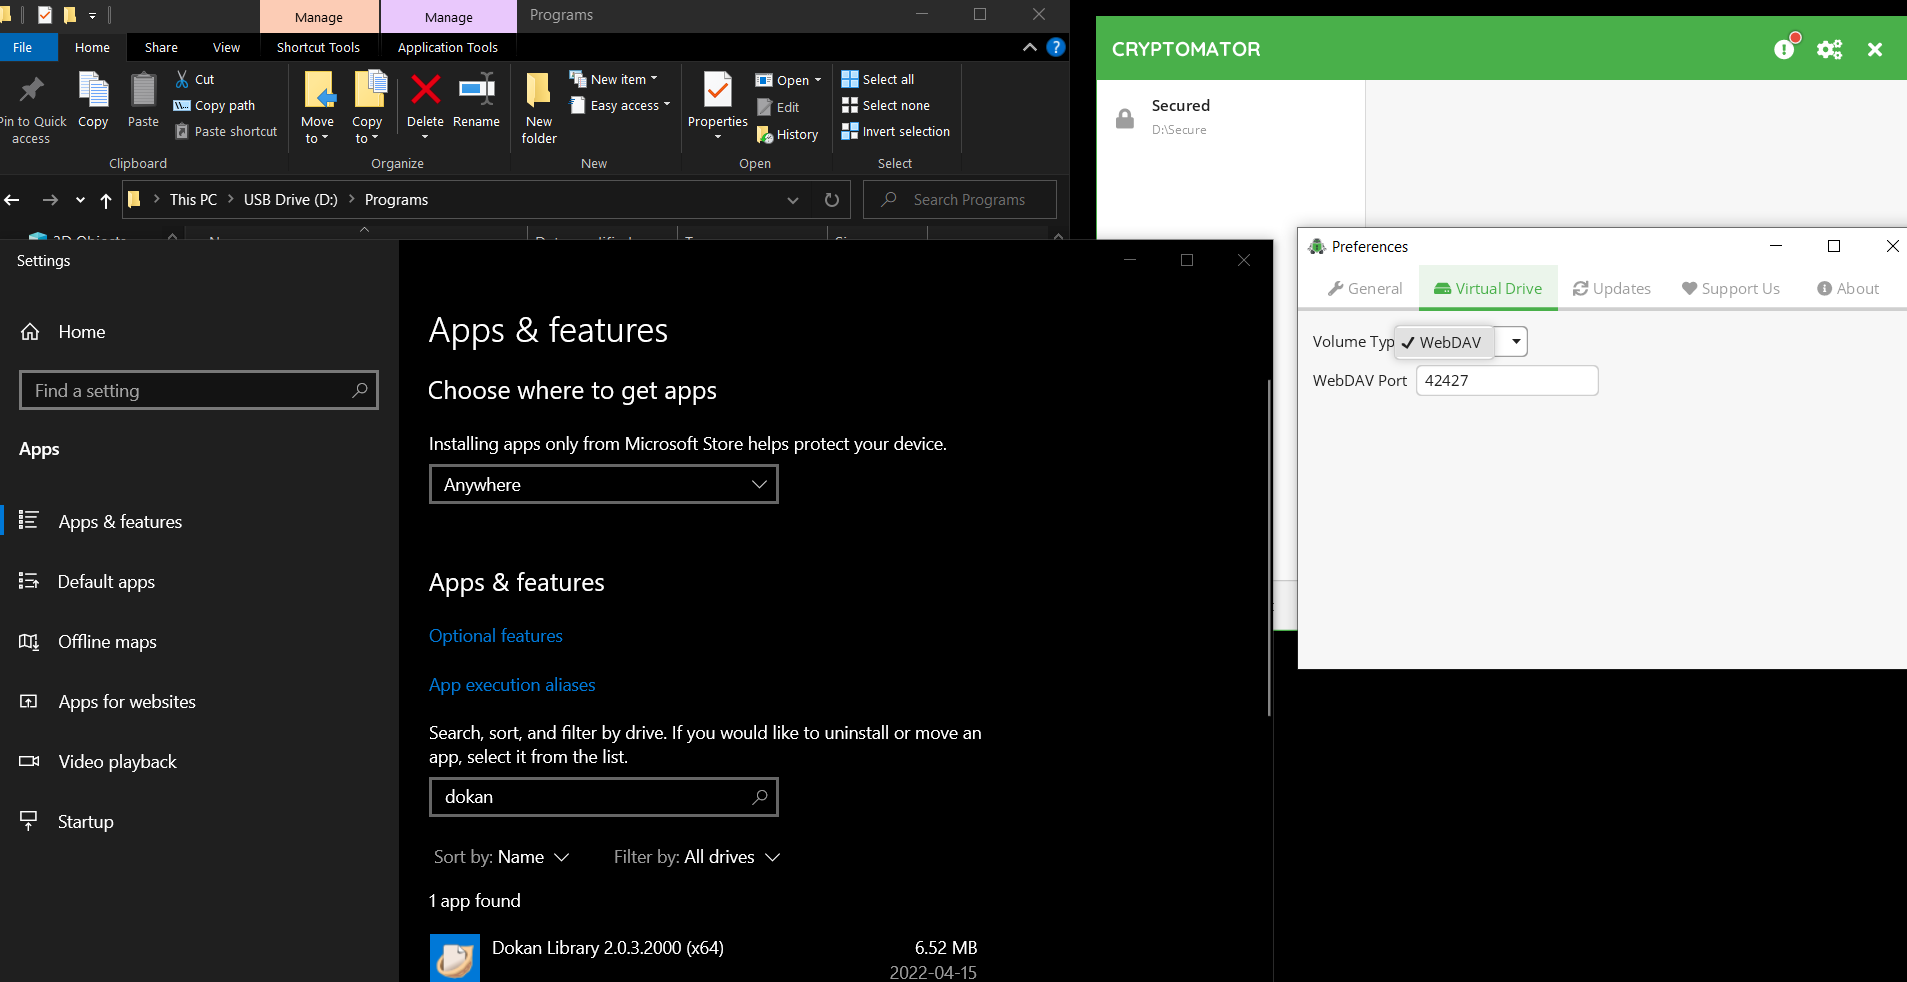Switch to the Share ribbon tab

coord(161,47)
